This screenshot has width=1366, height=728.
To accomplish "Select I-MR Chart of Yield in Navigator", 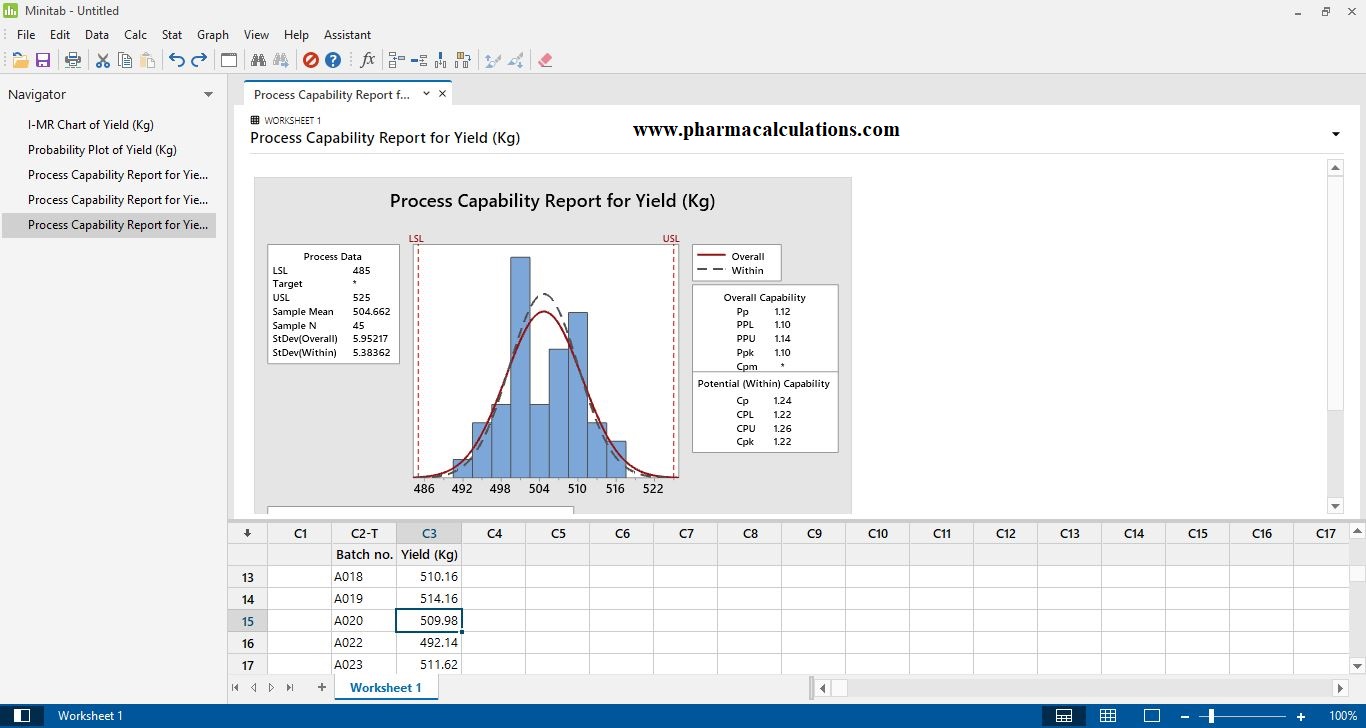I will 90,124.
